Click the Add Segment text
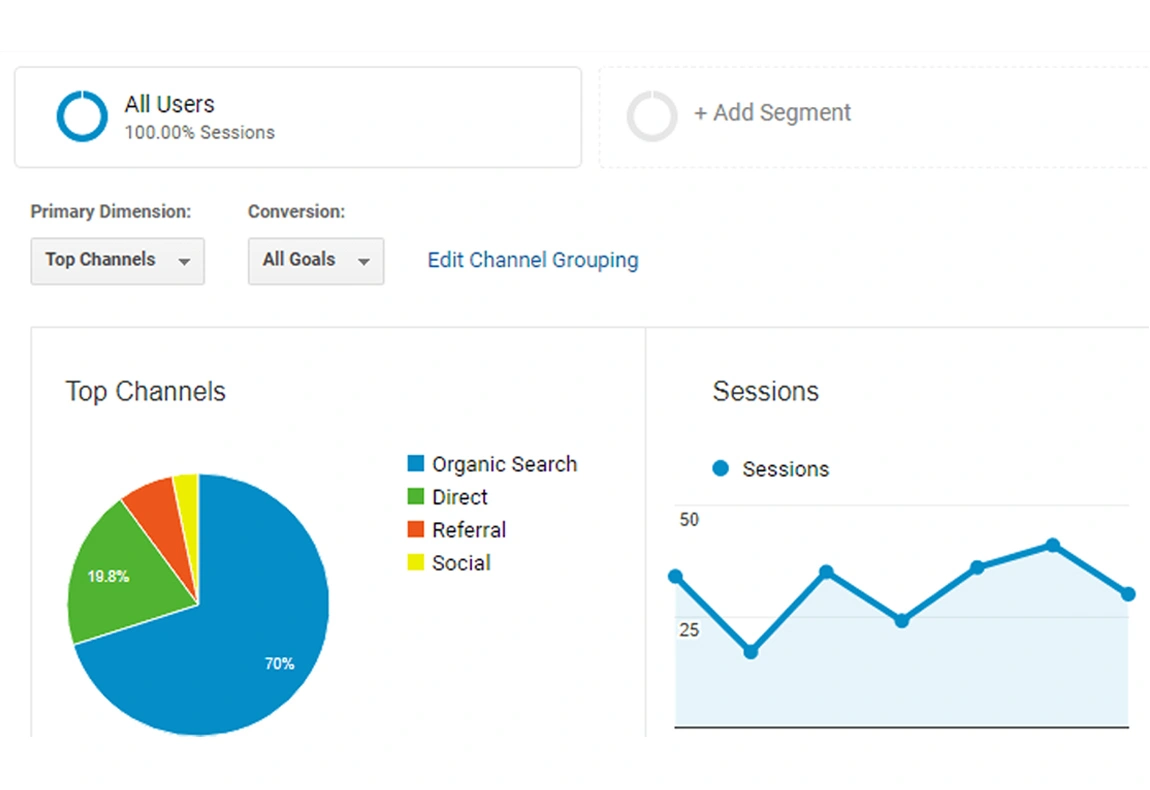The height and width of the screenshot is (790, 1150). pos(772,113)
